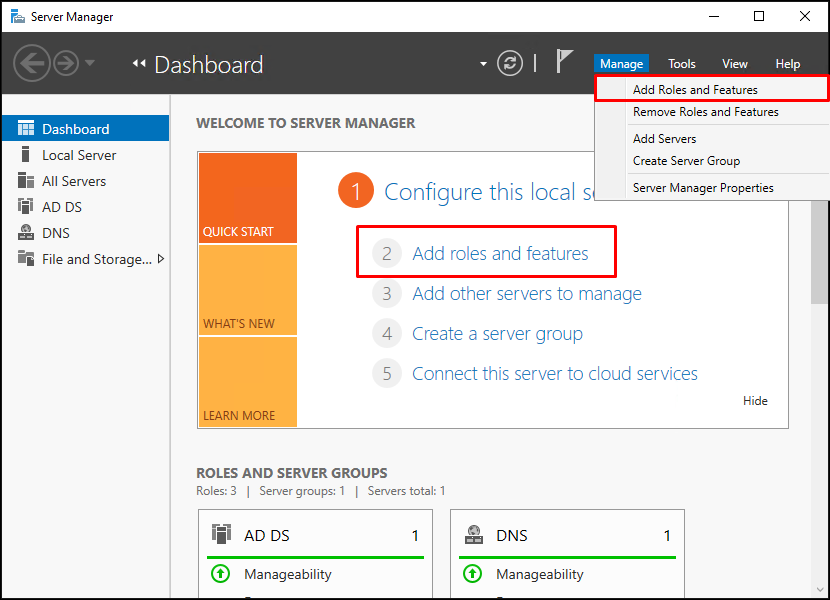The height and width of the screenshot is (600, 830).
Task: Open the AD DS role page in the sidebar
Action: coord(86,207)
